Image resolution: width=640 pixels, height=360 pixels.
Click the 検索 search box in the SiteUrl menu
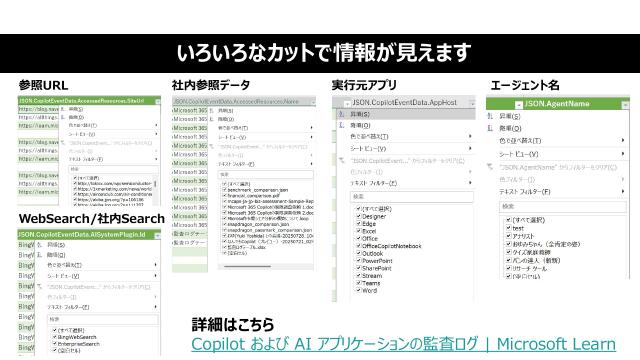point(113,169)
